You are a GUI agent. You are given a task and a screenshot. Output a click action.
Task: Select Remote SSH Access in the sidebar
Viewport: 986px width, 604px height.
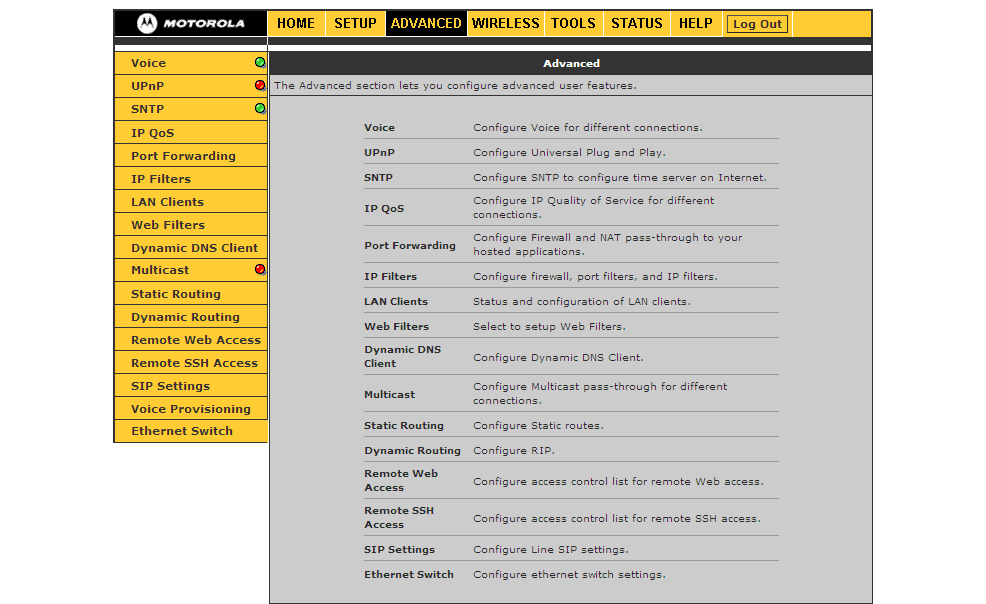pyautogui.click(x=194, y=363)
